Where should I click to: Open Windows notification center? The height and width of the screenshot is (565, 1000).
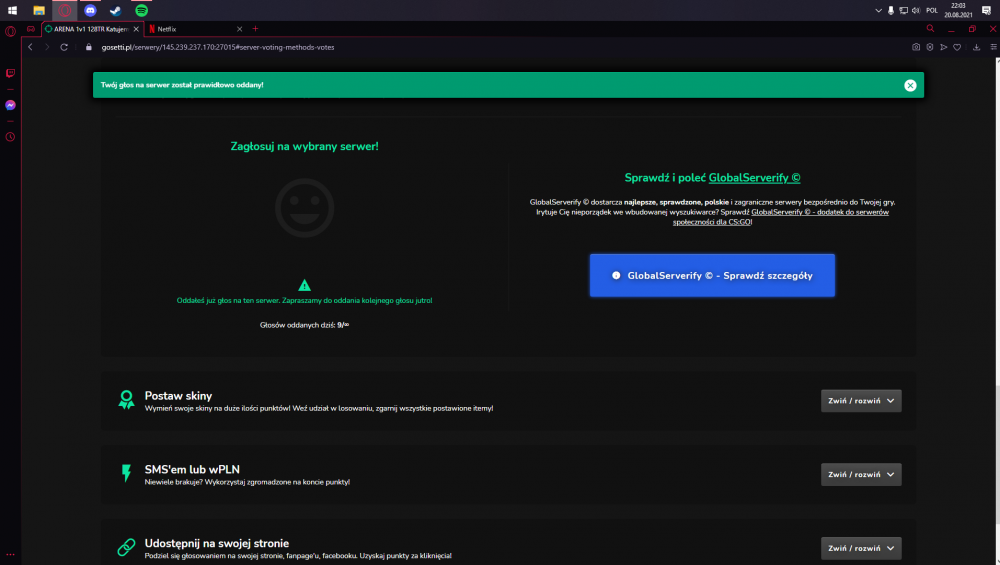[987, 10]
